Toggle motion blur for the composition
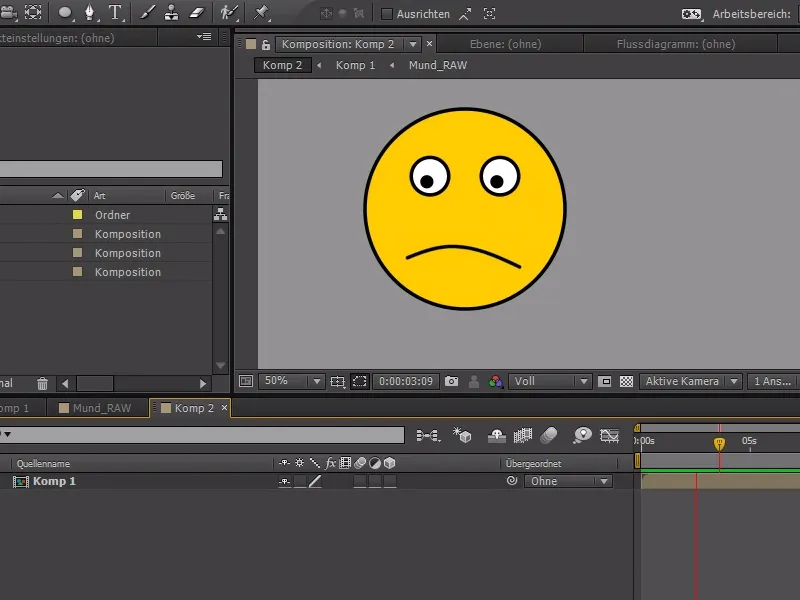The image size is (800, 600). coord(549,435)
